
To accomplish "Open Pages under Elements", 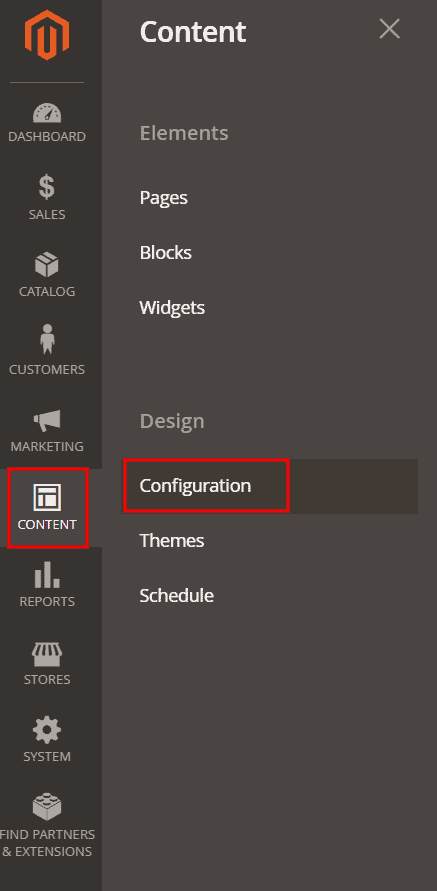I will pyautogui.click(x=164, y=198).
